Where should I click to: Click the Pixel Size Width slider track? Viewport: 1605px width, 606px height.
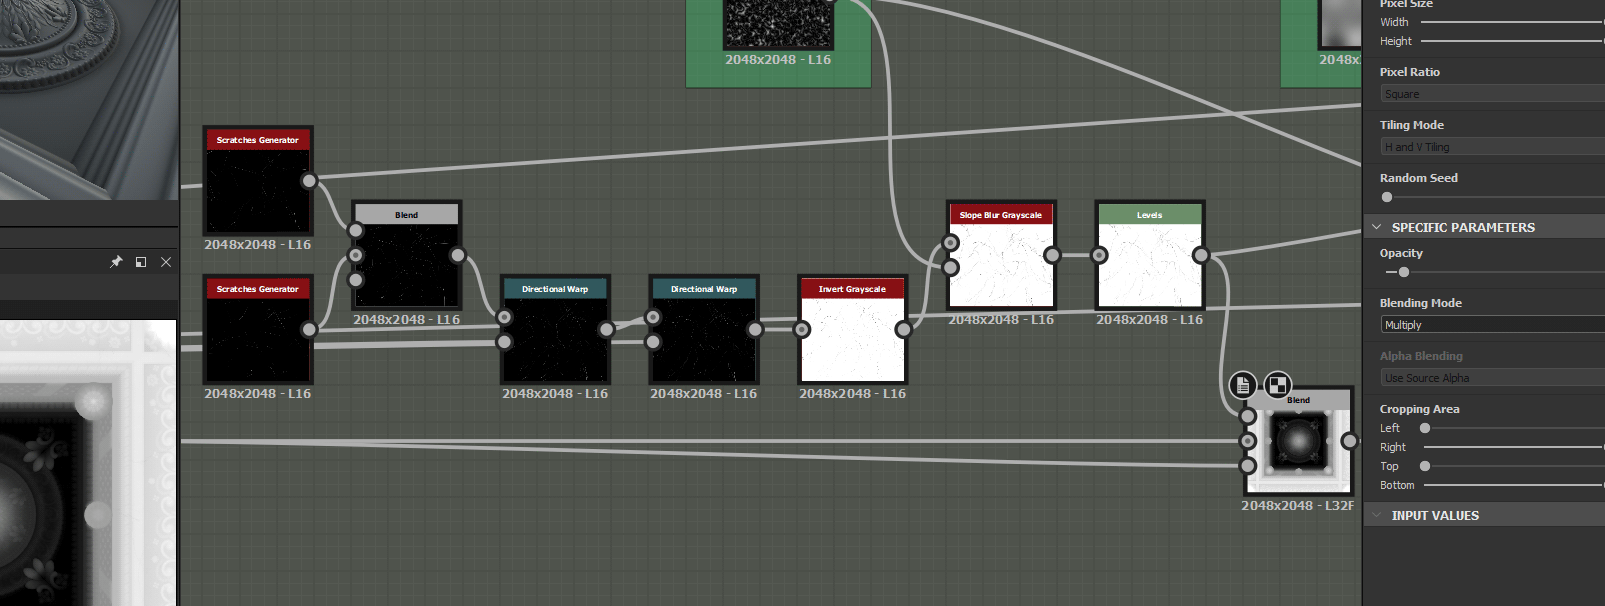[x=1512, y=22]
